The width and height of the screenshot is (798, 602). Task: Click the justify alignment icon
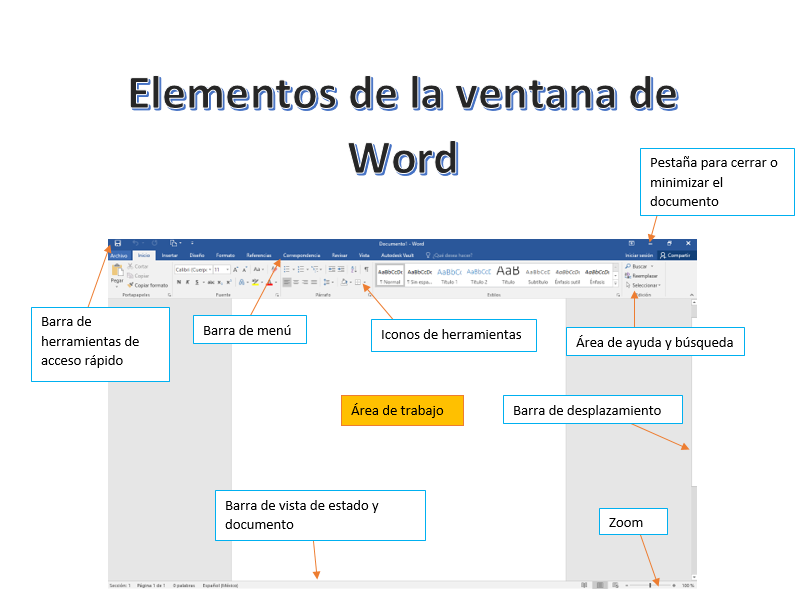[x=314, y=282]
